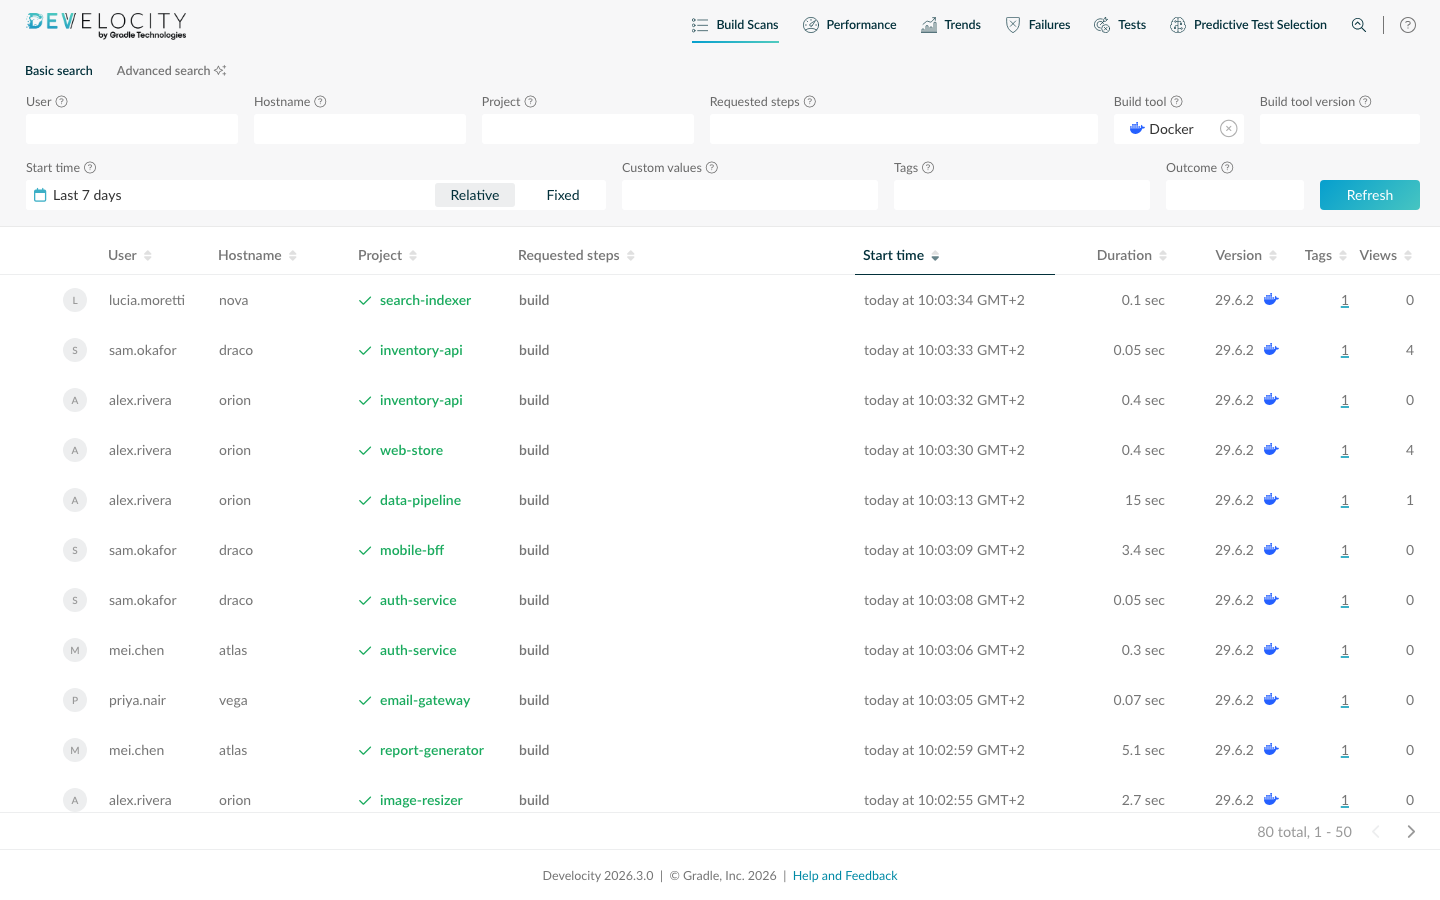The image size is (1440, 900).
Task: Click priya.nair's avatar icon
Action: (75, 700)
